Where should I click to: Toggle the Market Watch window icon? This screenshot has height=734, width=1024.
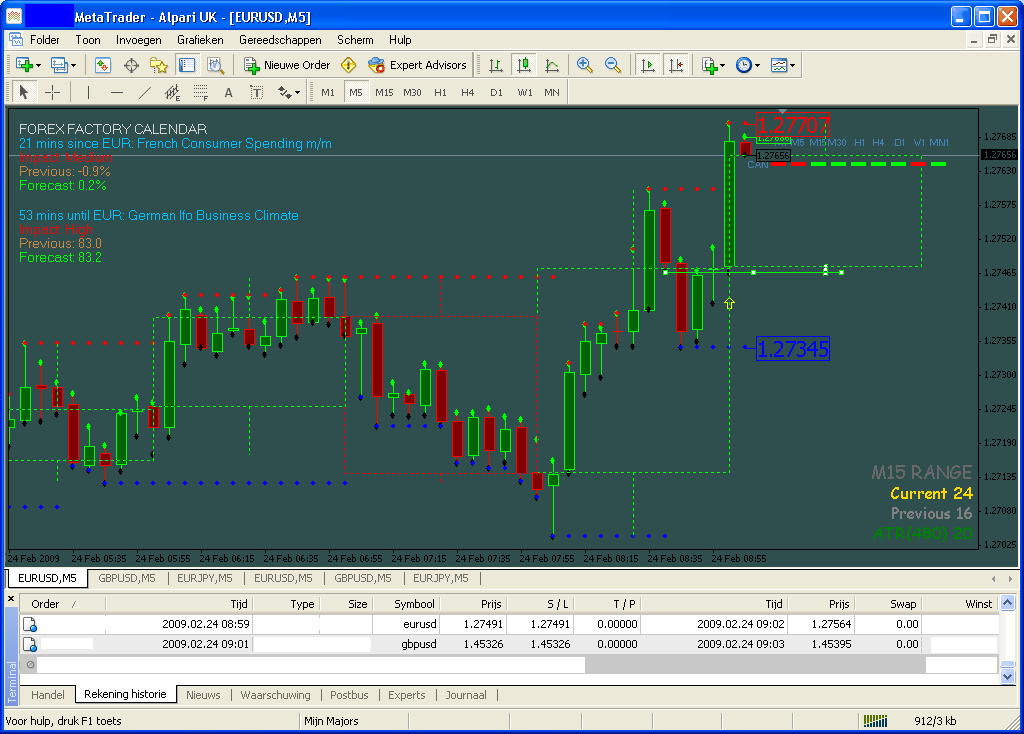[103, 65]
